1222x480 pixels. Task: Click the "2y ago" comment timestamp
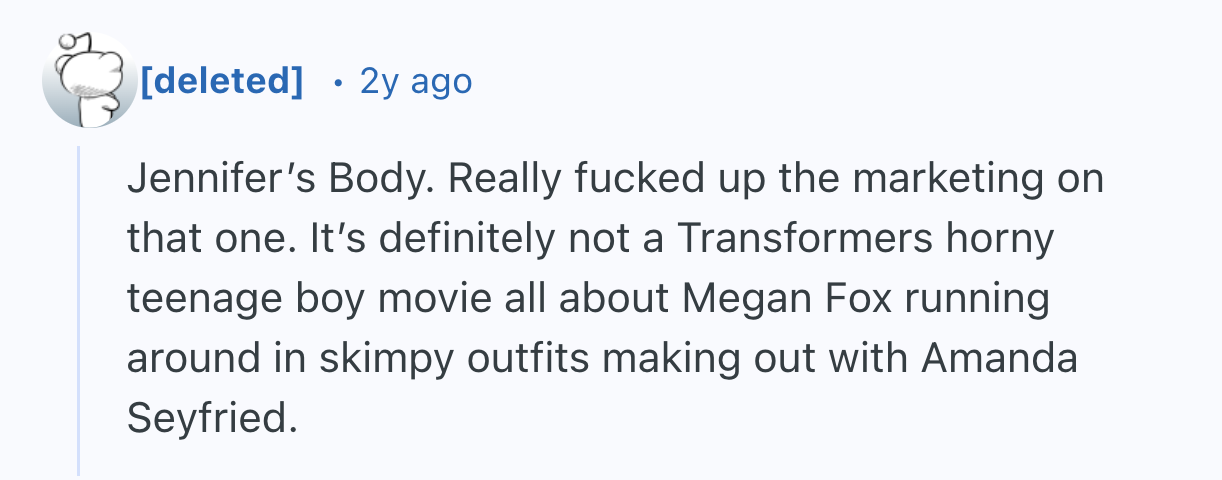click(415, 81)
